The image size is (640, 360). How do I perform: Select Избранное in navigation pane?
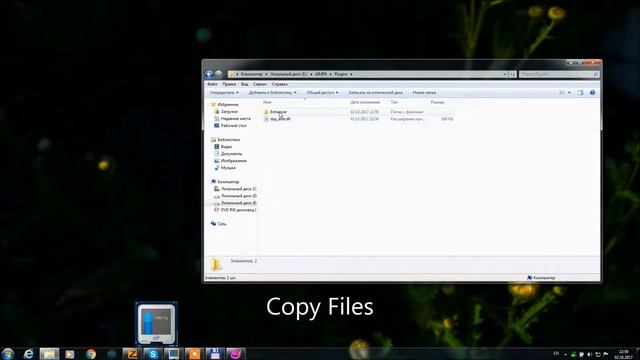pyautogui.click(x=227, y=104)
